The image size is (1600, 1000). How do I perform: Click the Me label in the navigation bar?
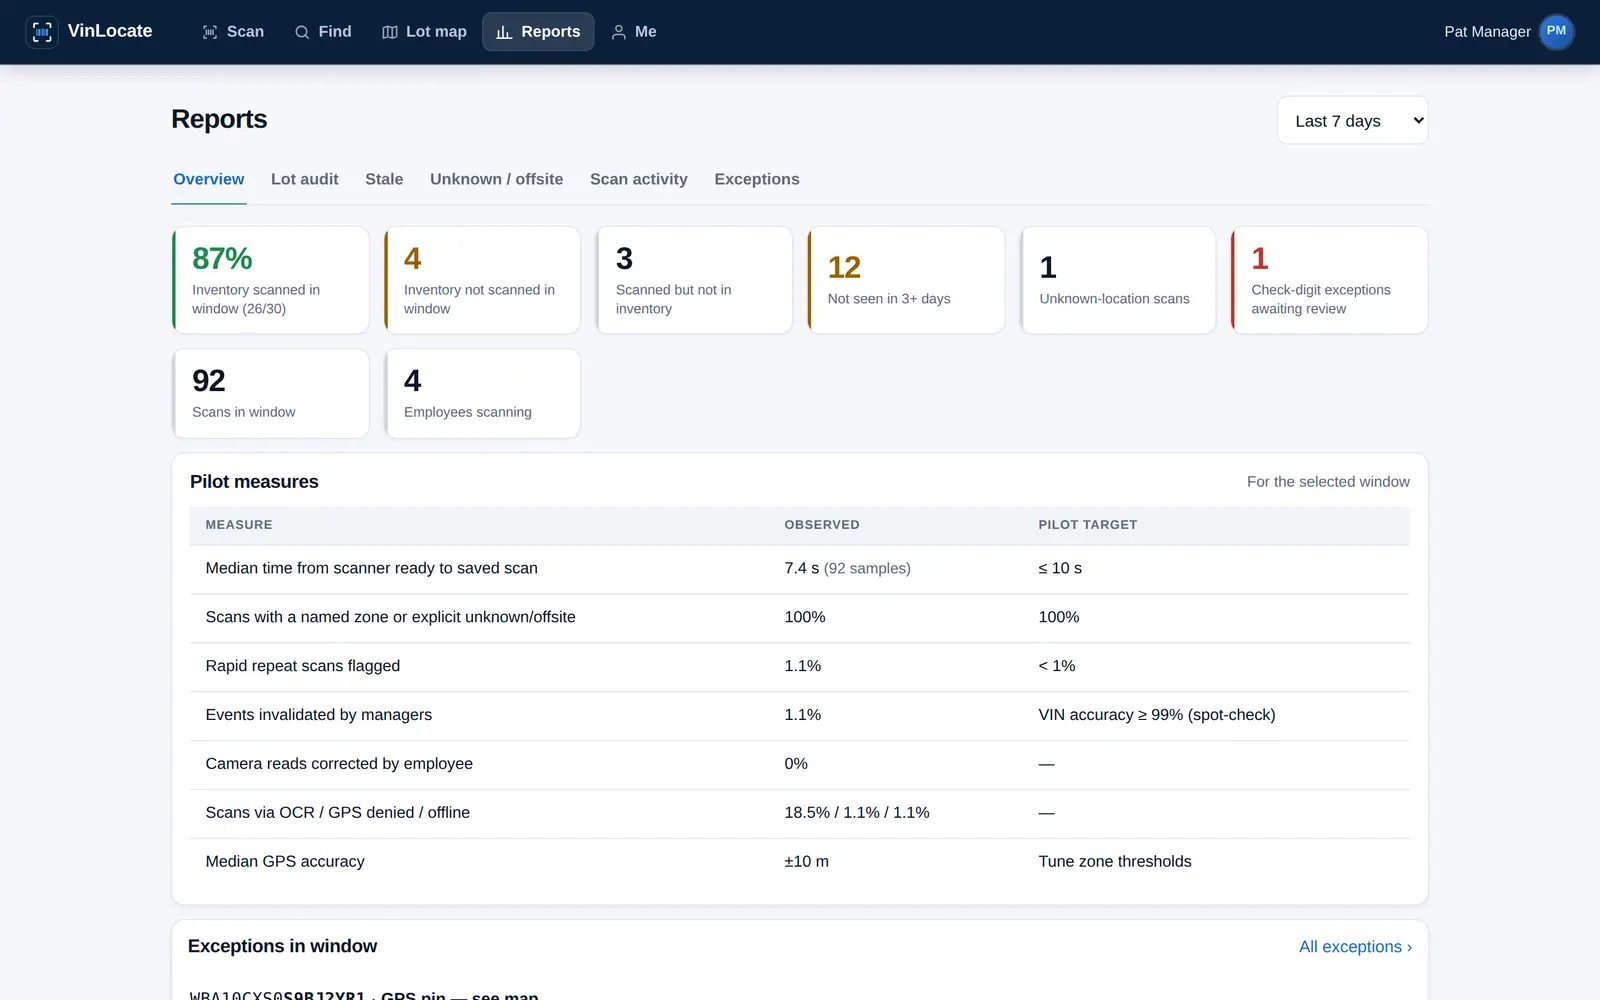646,32
